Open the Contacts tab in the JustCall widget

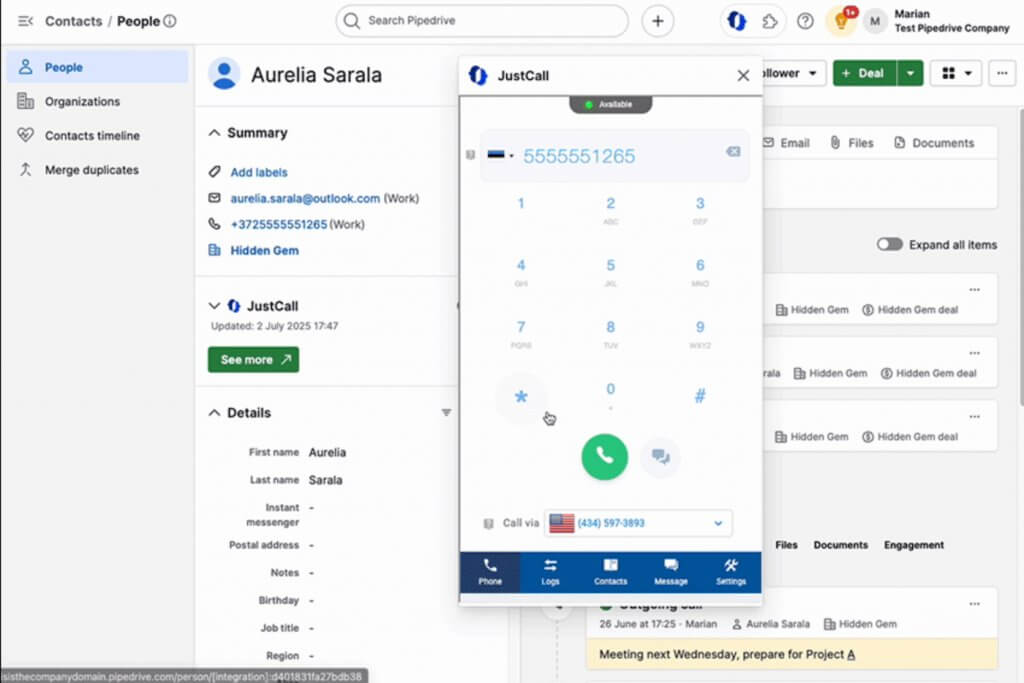pos(611,572)
